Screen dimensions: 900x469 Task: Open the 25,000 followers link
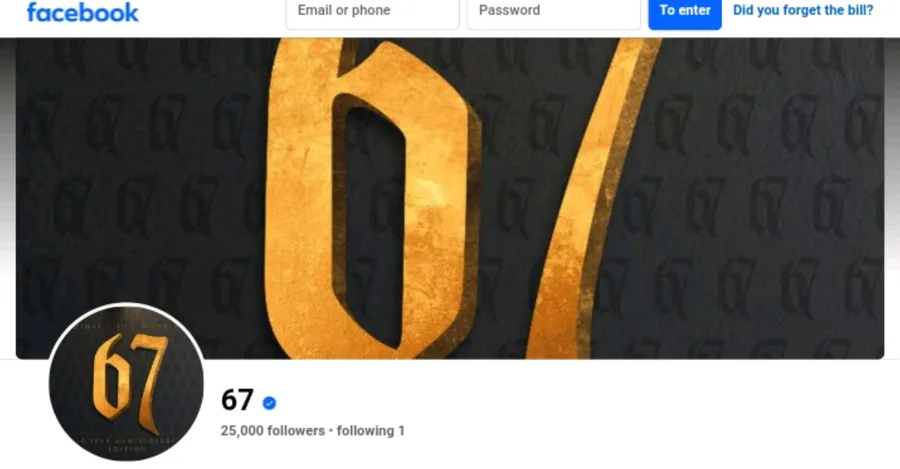[273, 431]
